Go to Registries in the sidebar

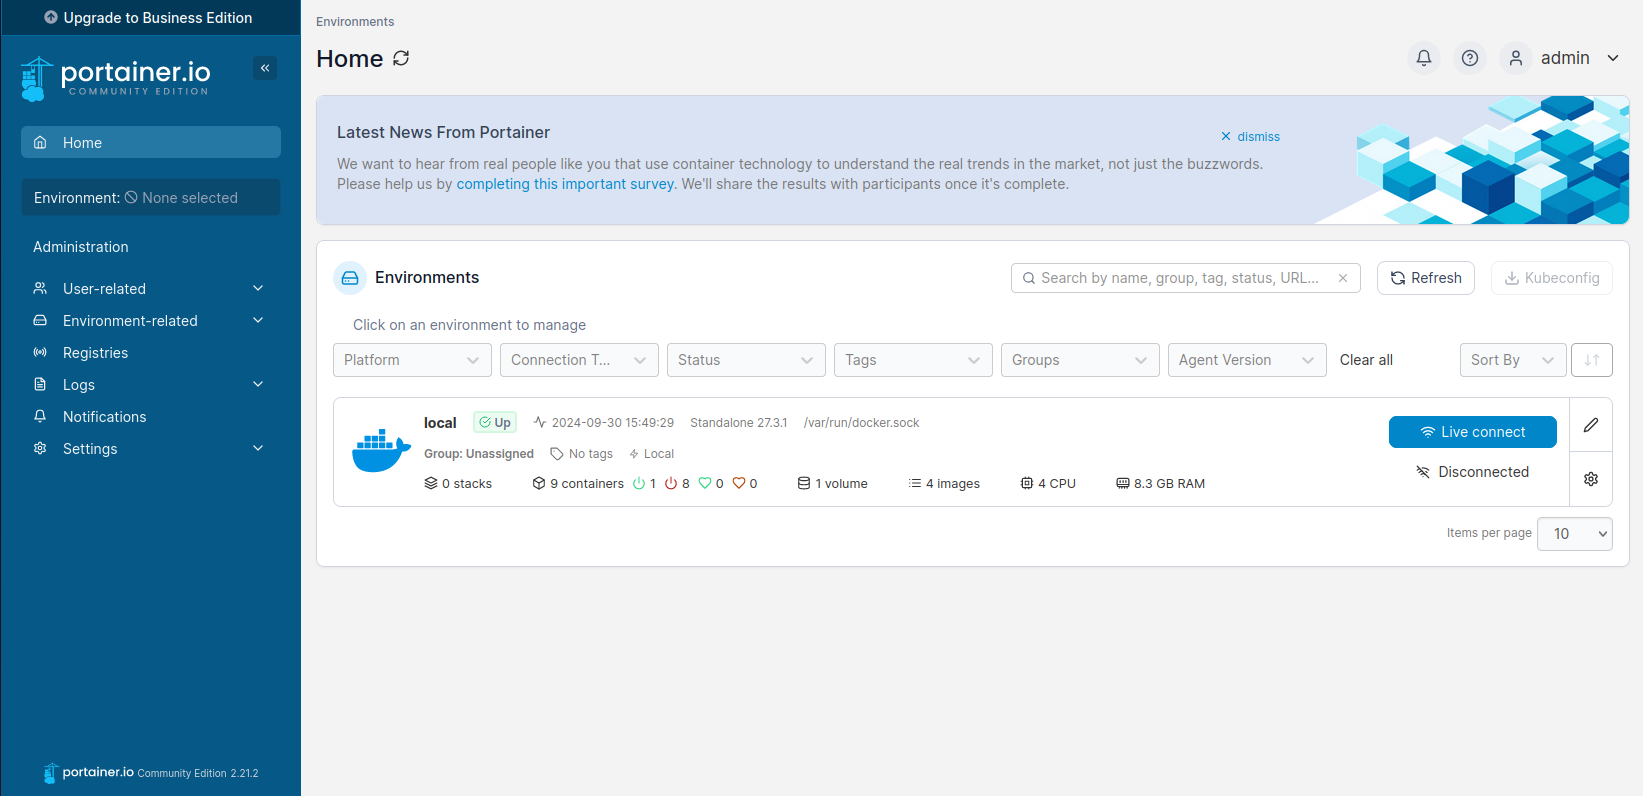[95, 353]
